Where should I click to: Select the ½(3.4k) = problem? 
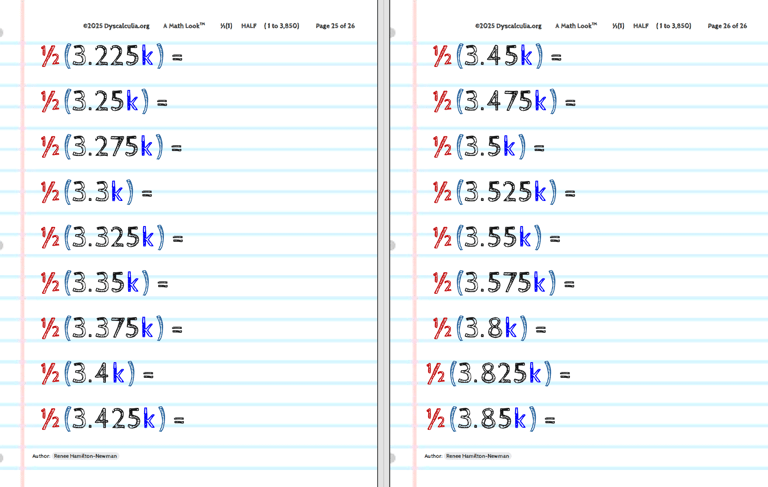[97, 373]
